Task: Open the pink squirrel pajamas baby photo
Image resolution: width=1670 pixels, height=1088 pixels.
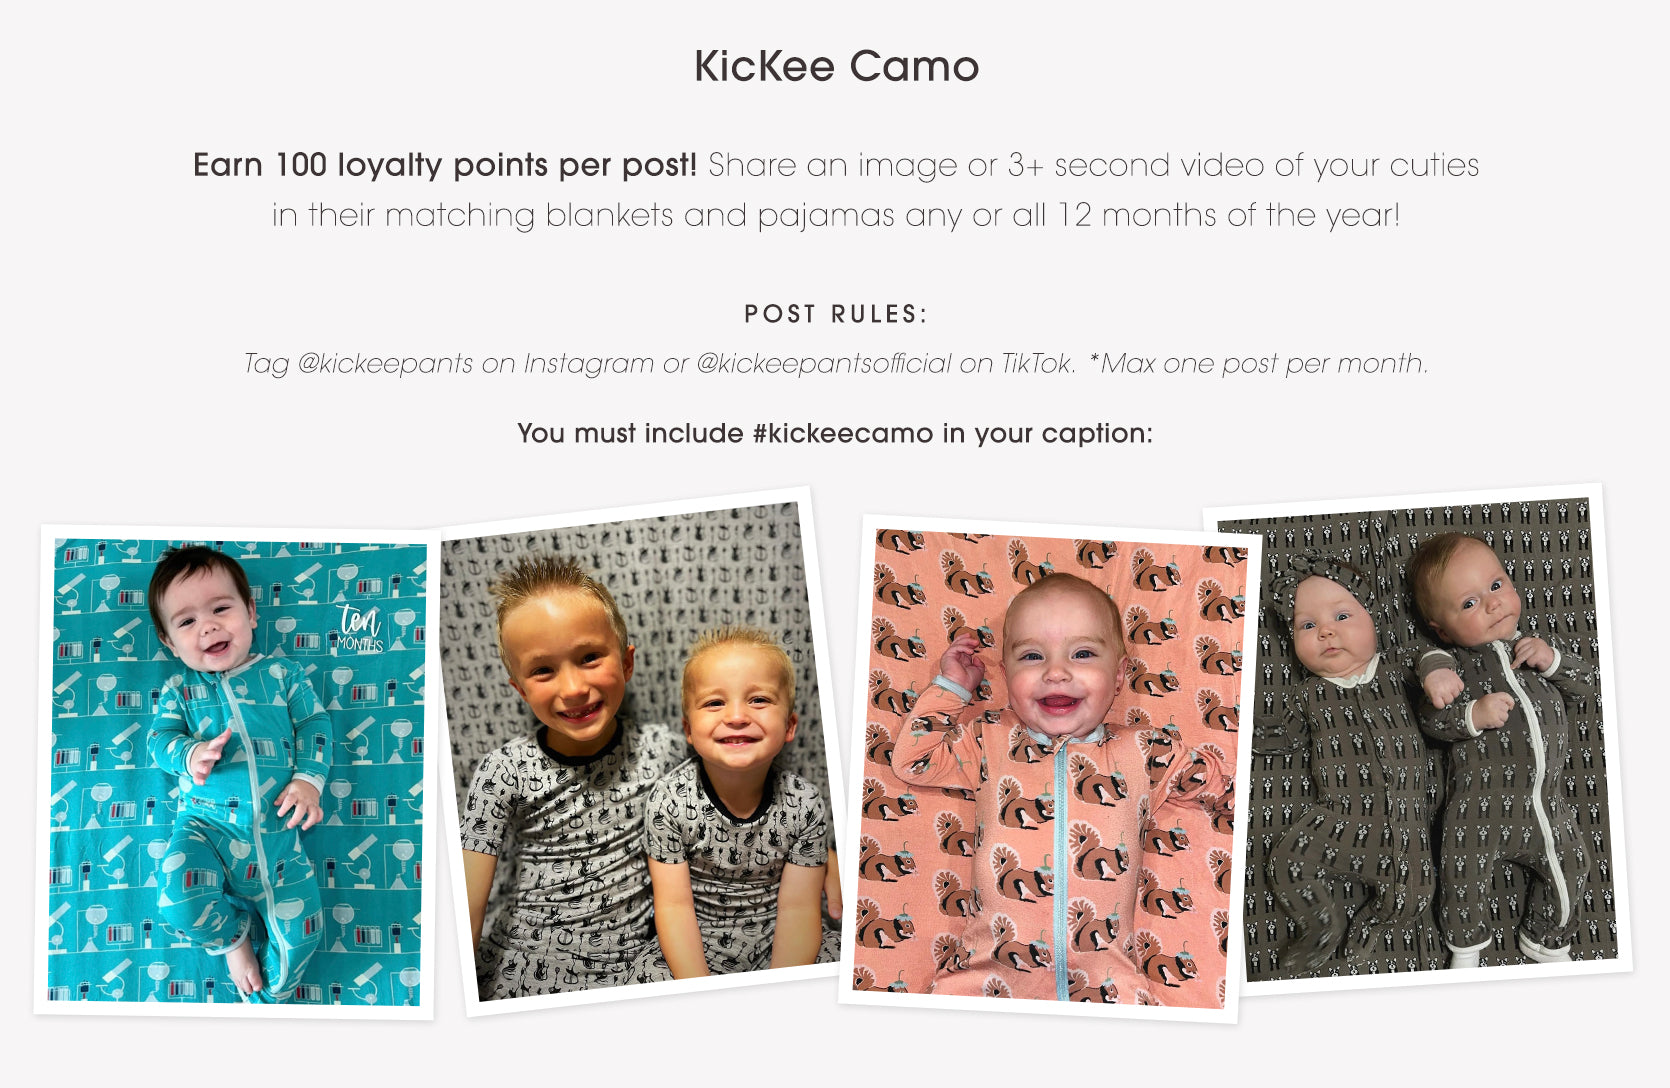Action: click(x=1048, y=768)
